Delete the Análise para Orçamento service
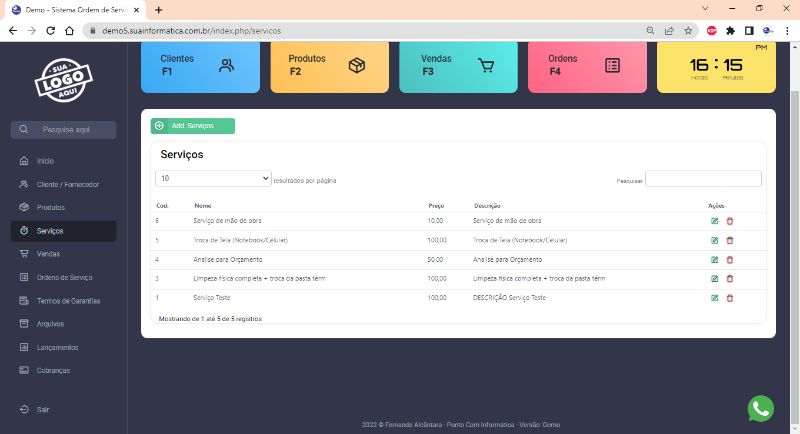Viewport: 800px width, 434px height. pyautogui.click(x=729, y=259)
